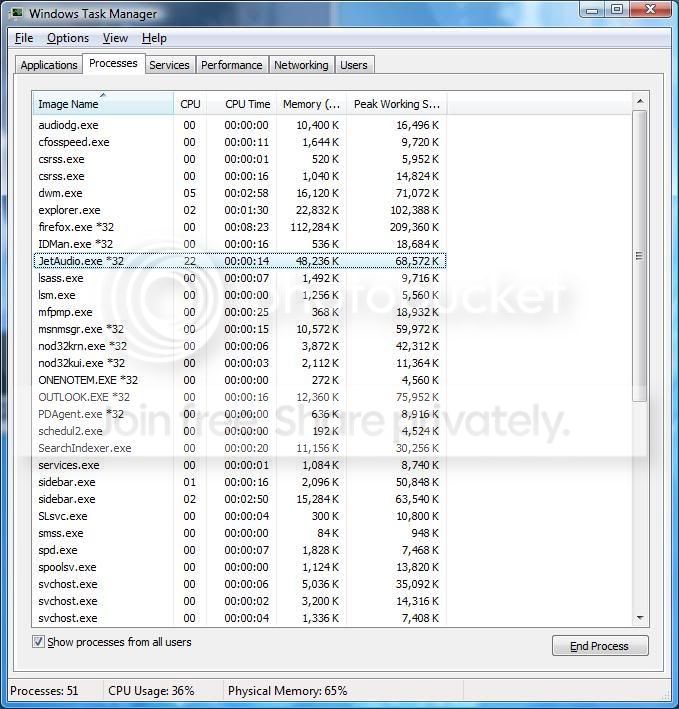This screenshot has height=709, width=679.
Task: Click the End Process button
Action: point(599,646)
